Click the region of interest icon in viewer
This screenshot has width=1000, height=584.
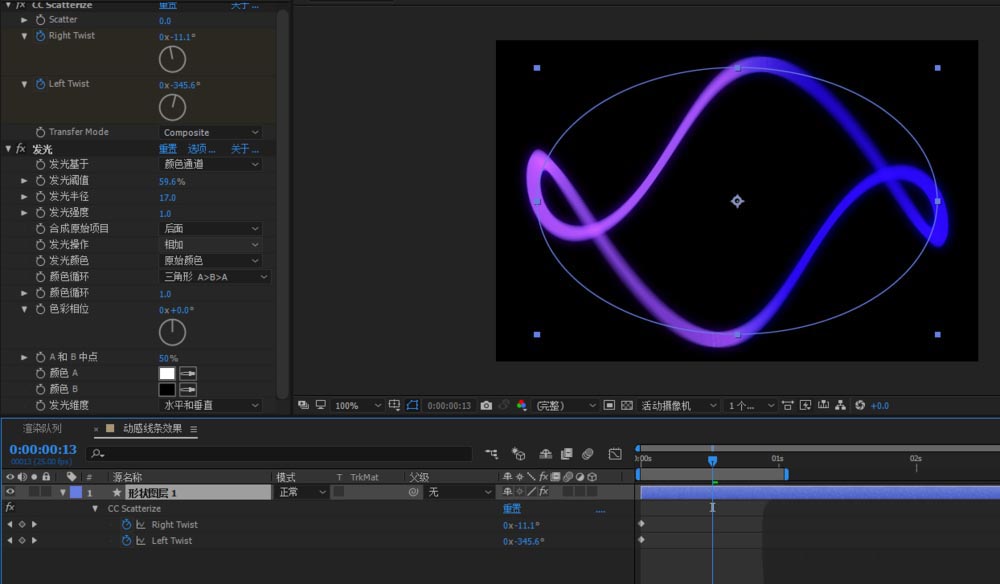(608, 406)
